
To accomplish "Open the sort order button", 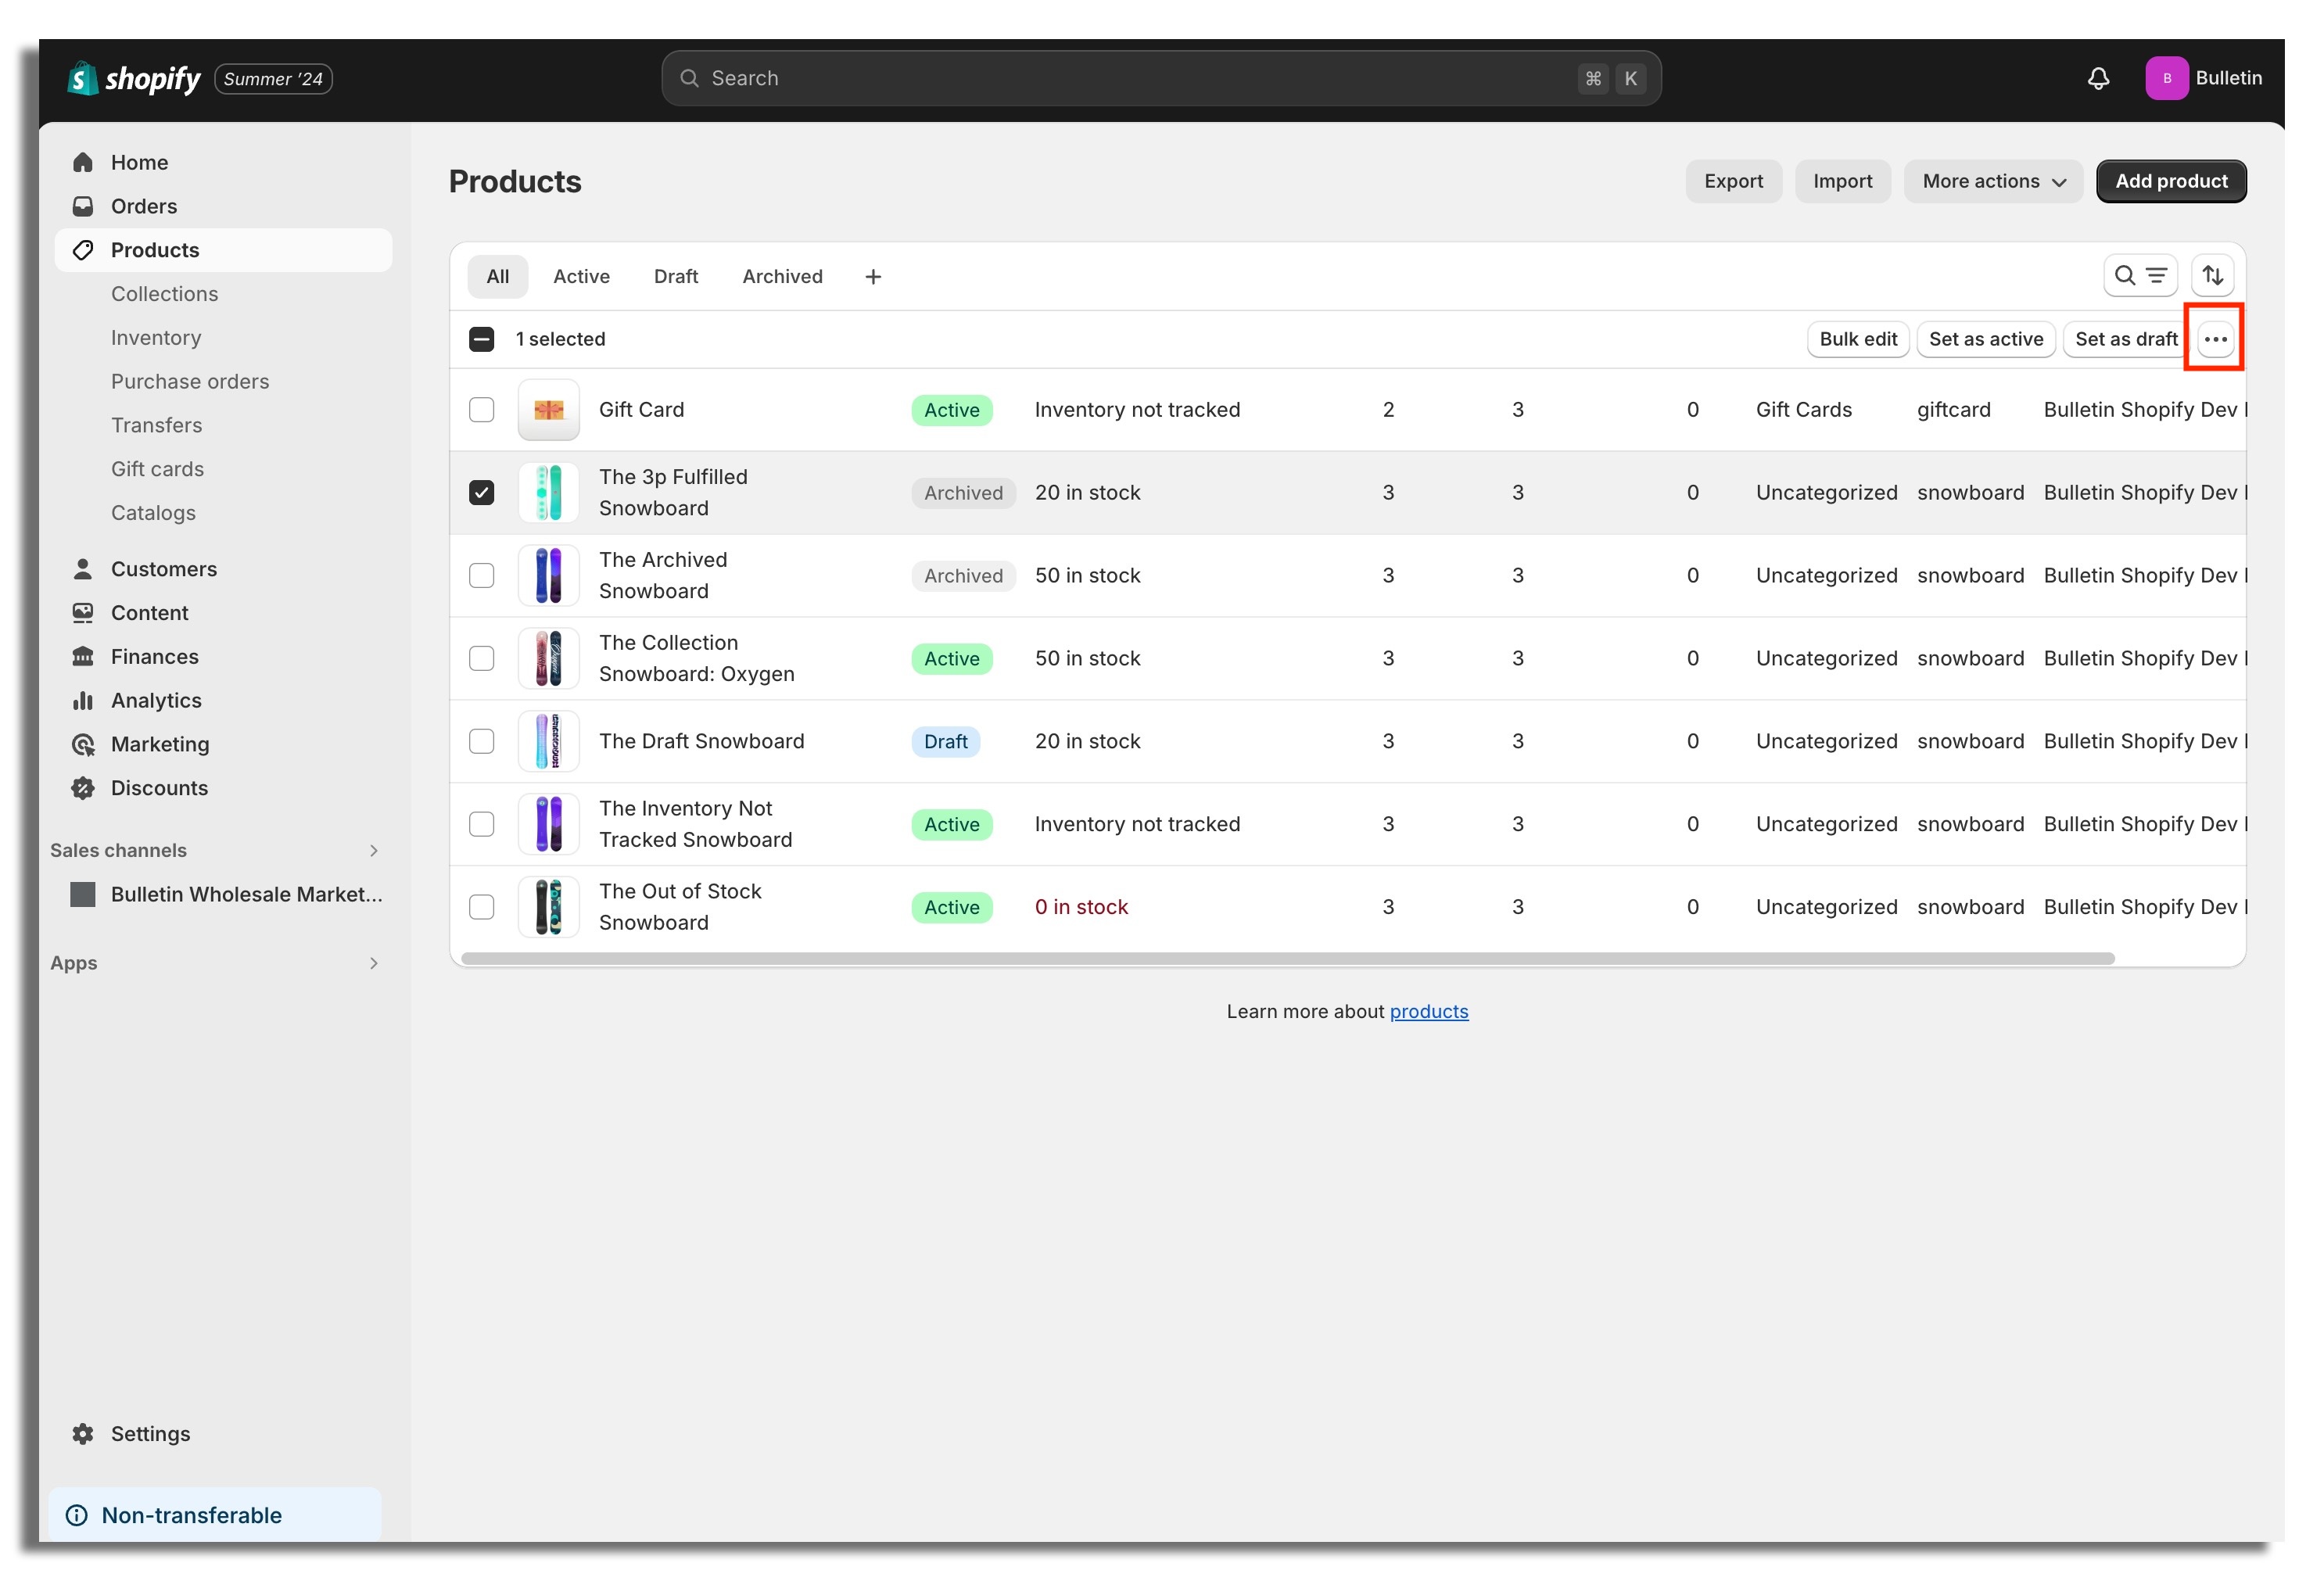I will click(x=2212, y=275).
